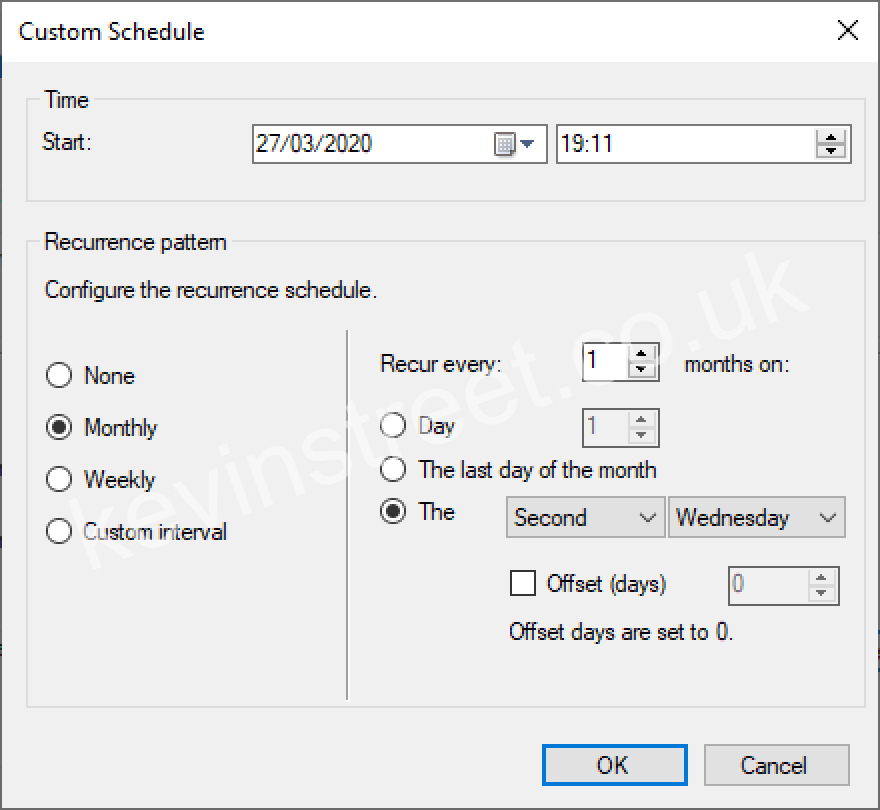Increment the Recur every months value
The image size is (880, 810).
pyautogui.click(x=642, y=353)
